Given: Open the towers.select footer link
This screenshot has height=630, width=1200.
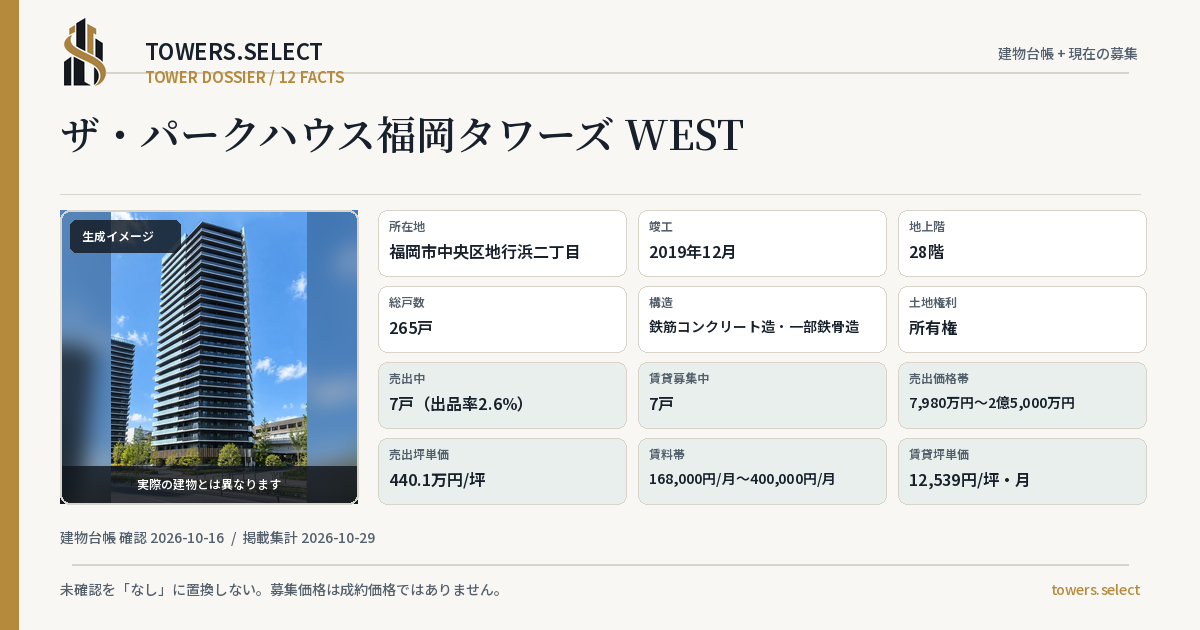Looking at the screenshot, I should [1095, 590].
